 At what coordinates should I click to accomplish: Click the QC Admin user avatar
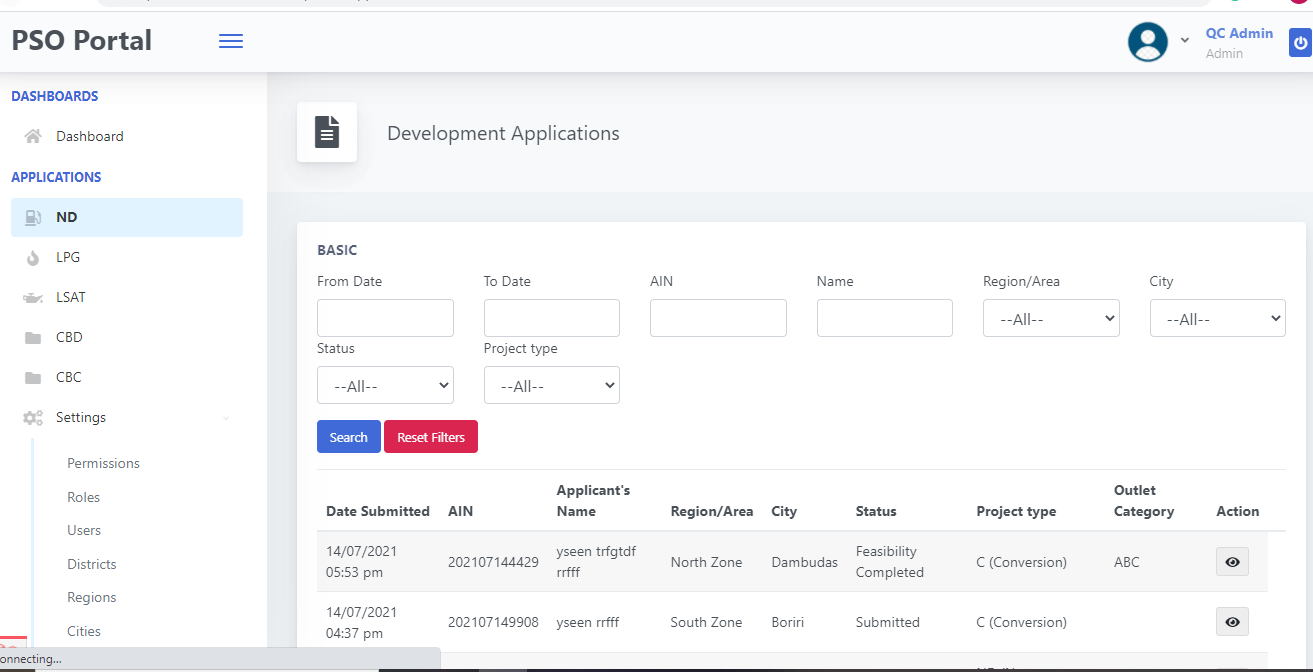(x=1147, y=42)
